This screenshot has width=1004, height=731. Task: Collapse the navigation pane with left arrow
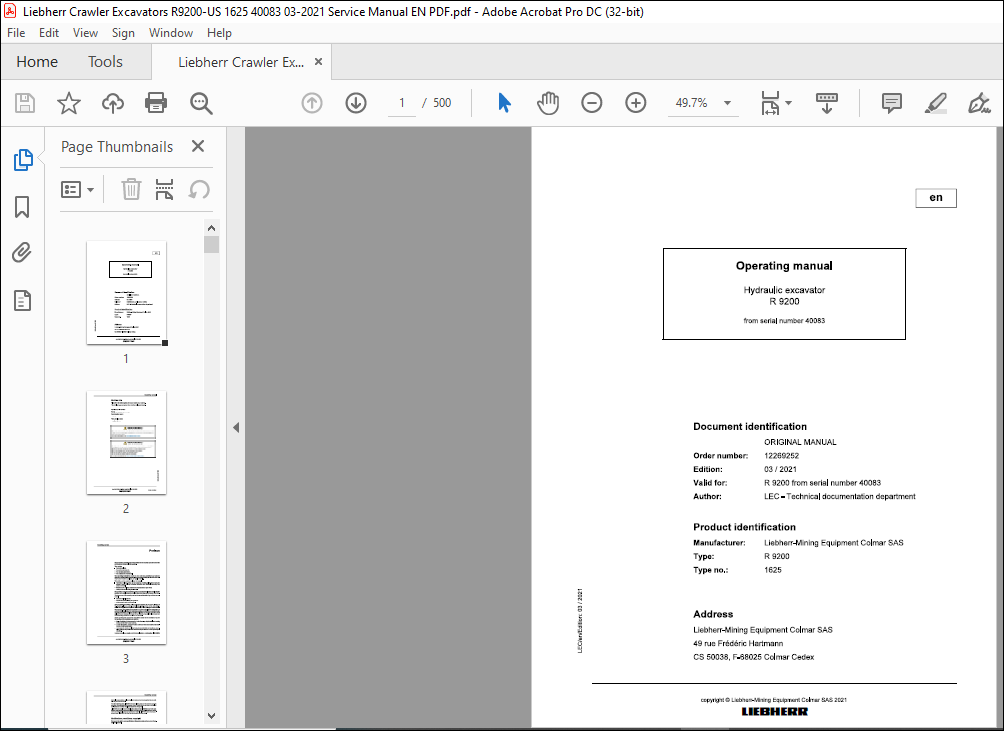tap(236, 427)
